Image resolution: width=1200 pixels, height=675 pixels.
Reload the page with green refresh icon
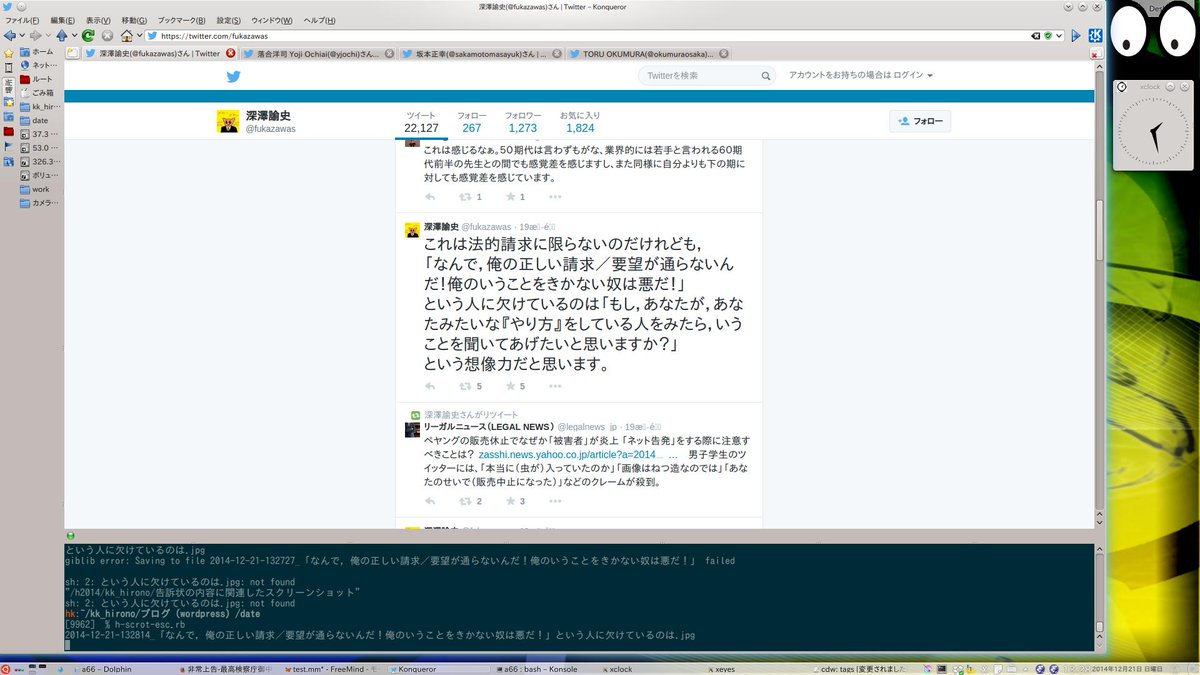pyautogui.click(x=88, y=36)
